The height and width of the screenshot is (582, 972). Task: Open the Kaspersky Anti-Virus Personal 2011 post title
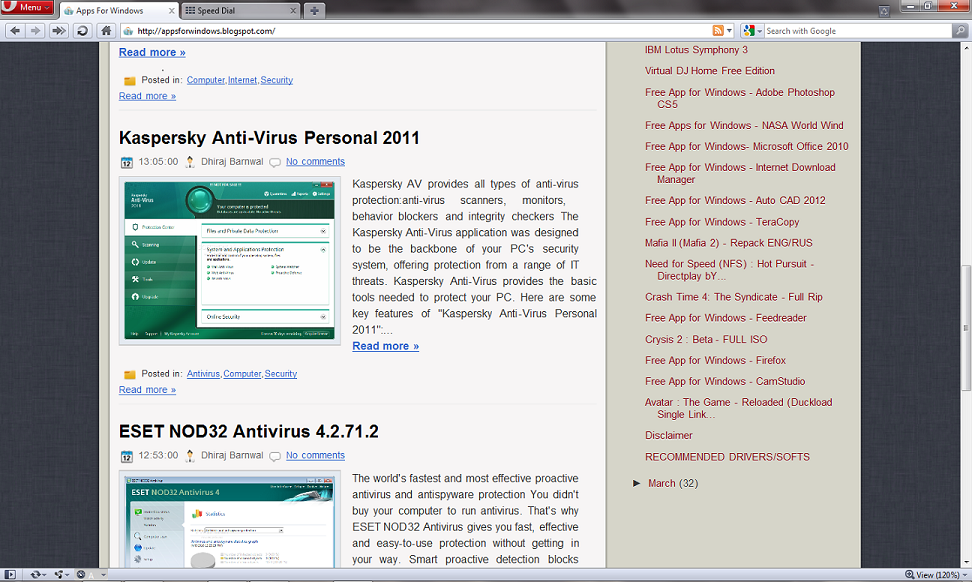coord(269,138)
